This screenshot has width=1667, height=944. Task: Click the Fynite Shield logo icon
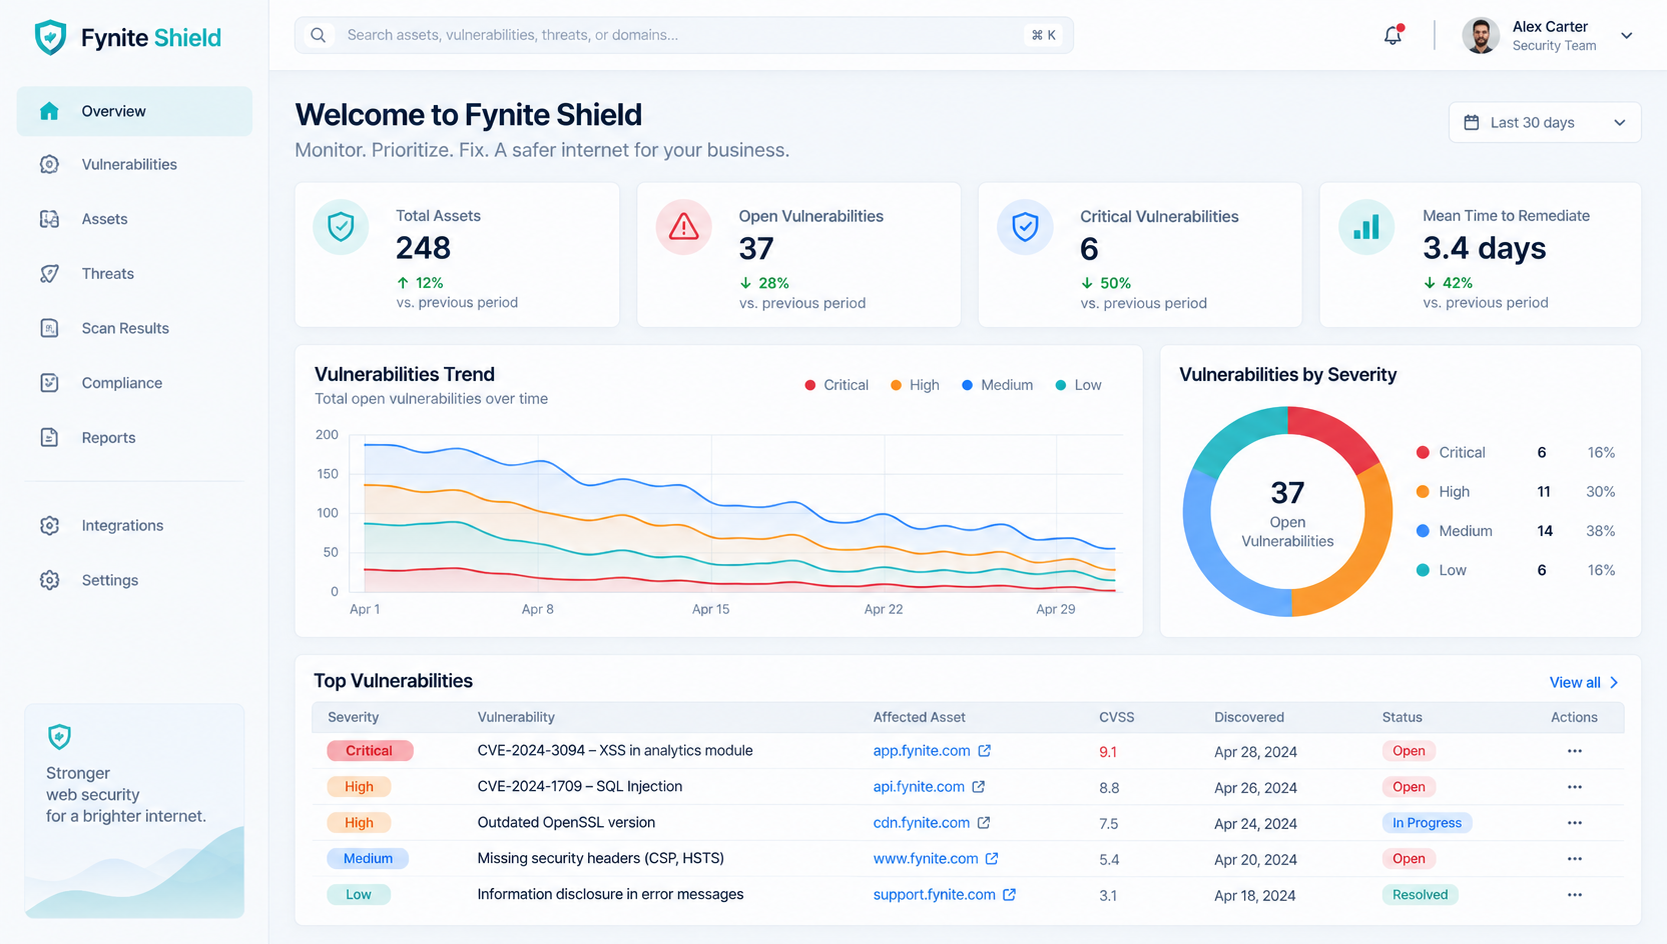[x=50, y=38]
